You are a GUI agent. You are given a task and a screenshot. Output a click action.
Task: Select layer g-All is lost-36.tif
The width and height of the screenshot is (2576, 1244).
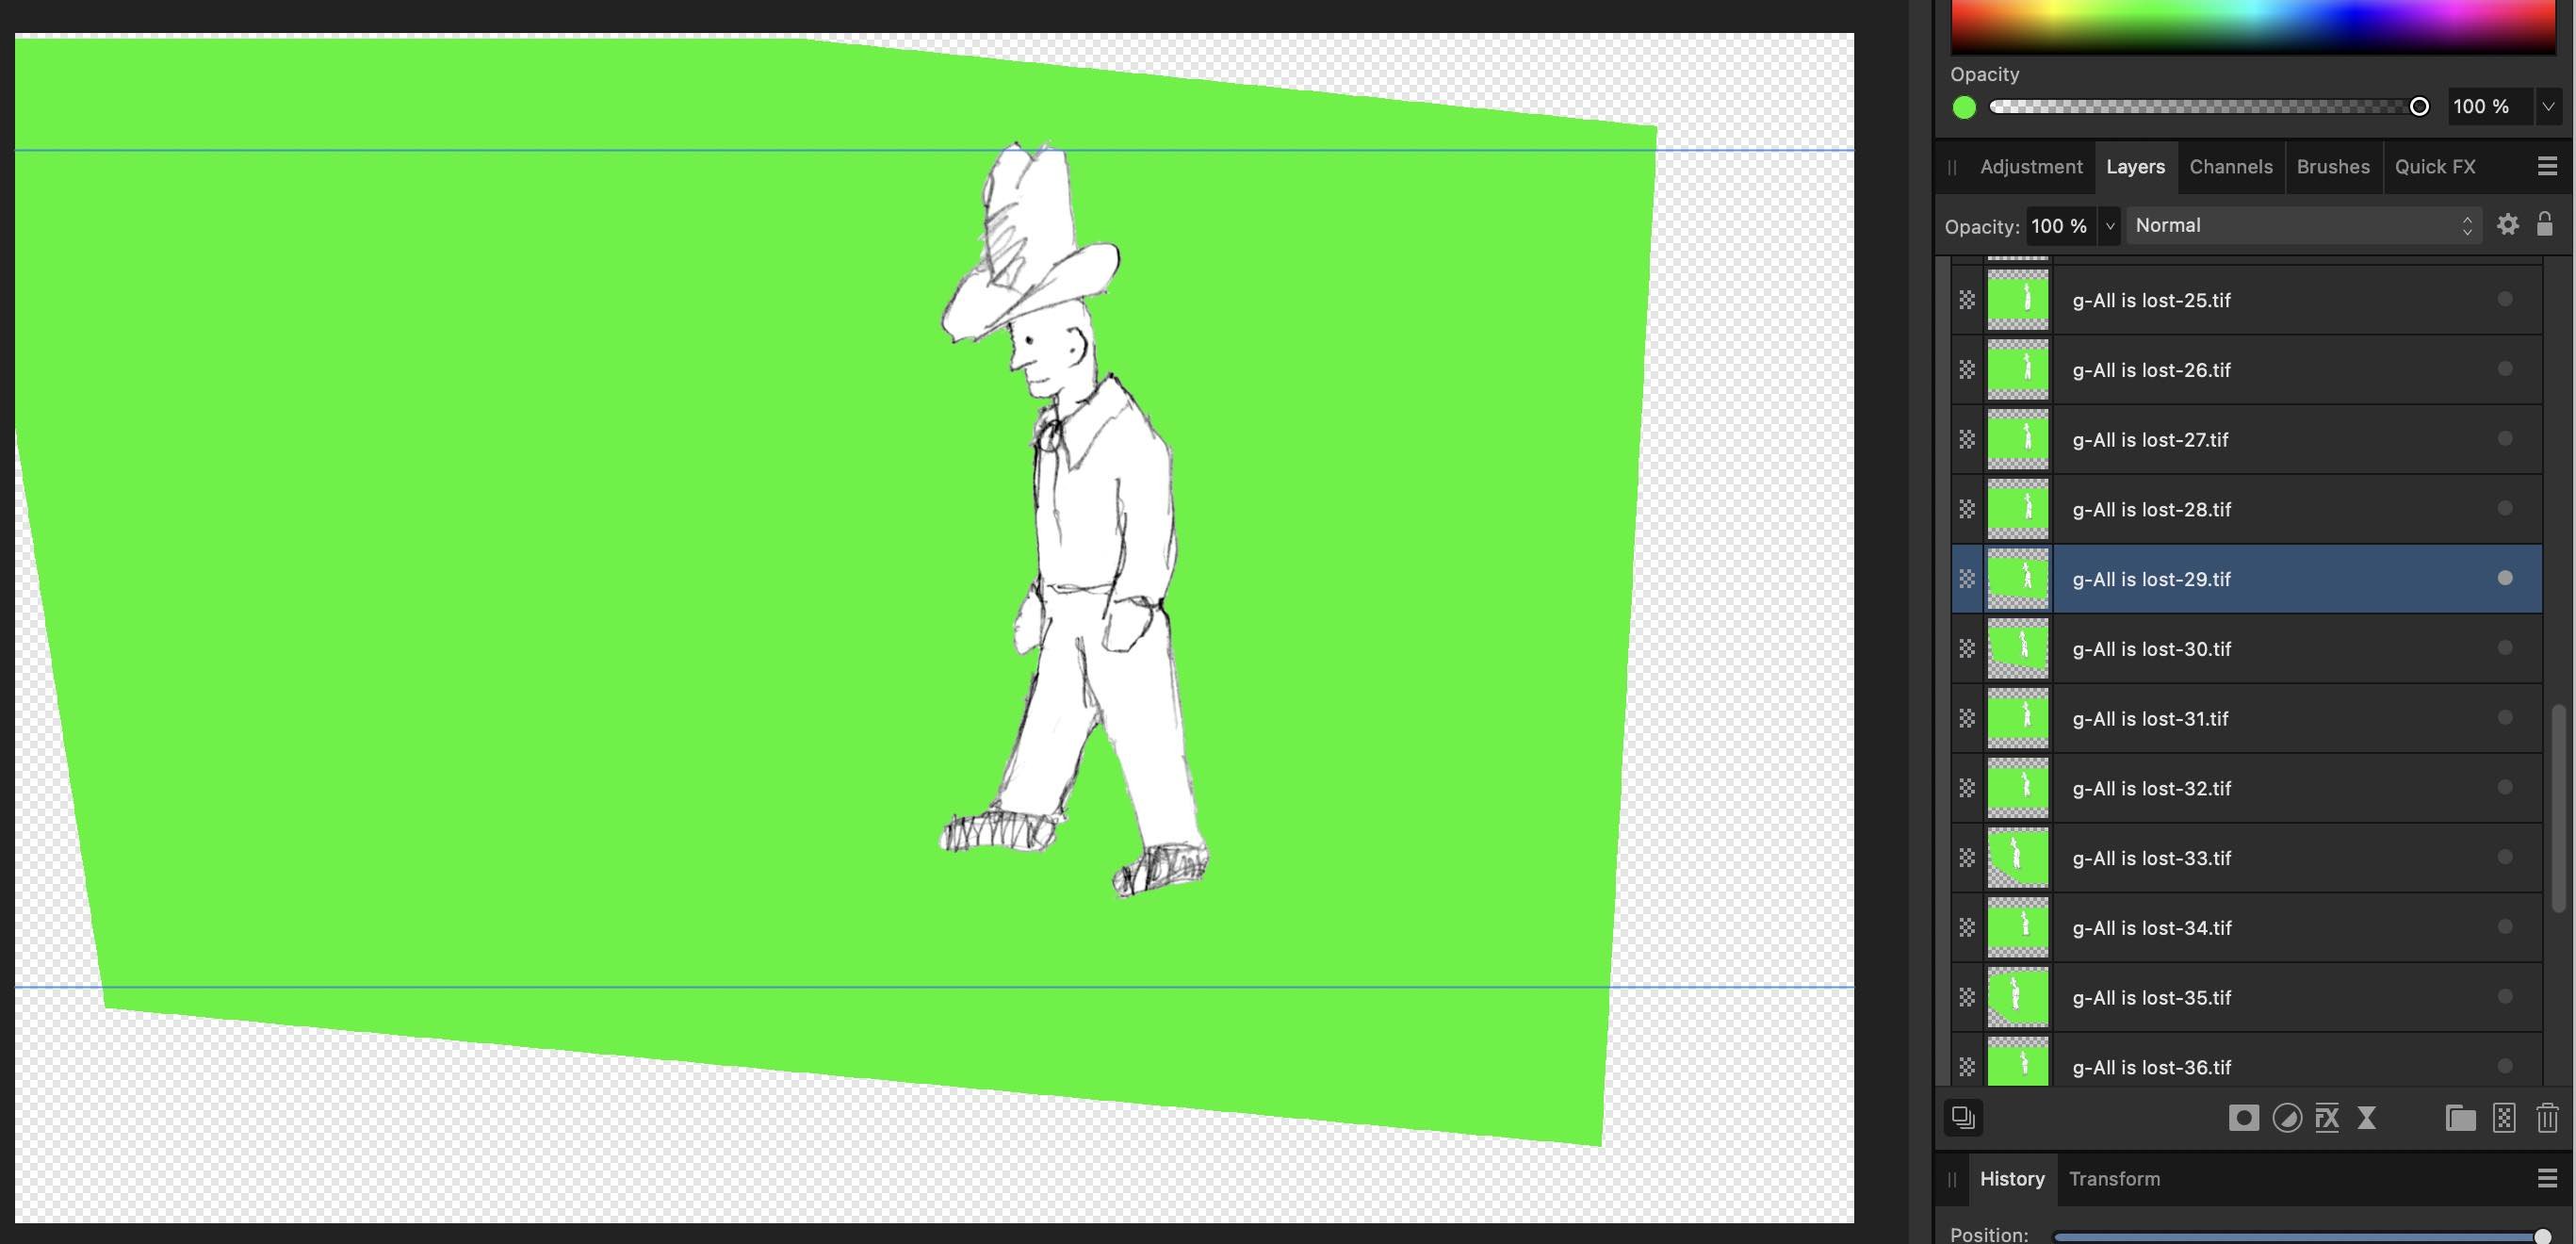[2246, 1062]
